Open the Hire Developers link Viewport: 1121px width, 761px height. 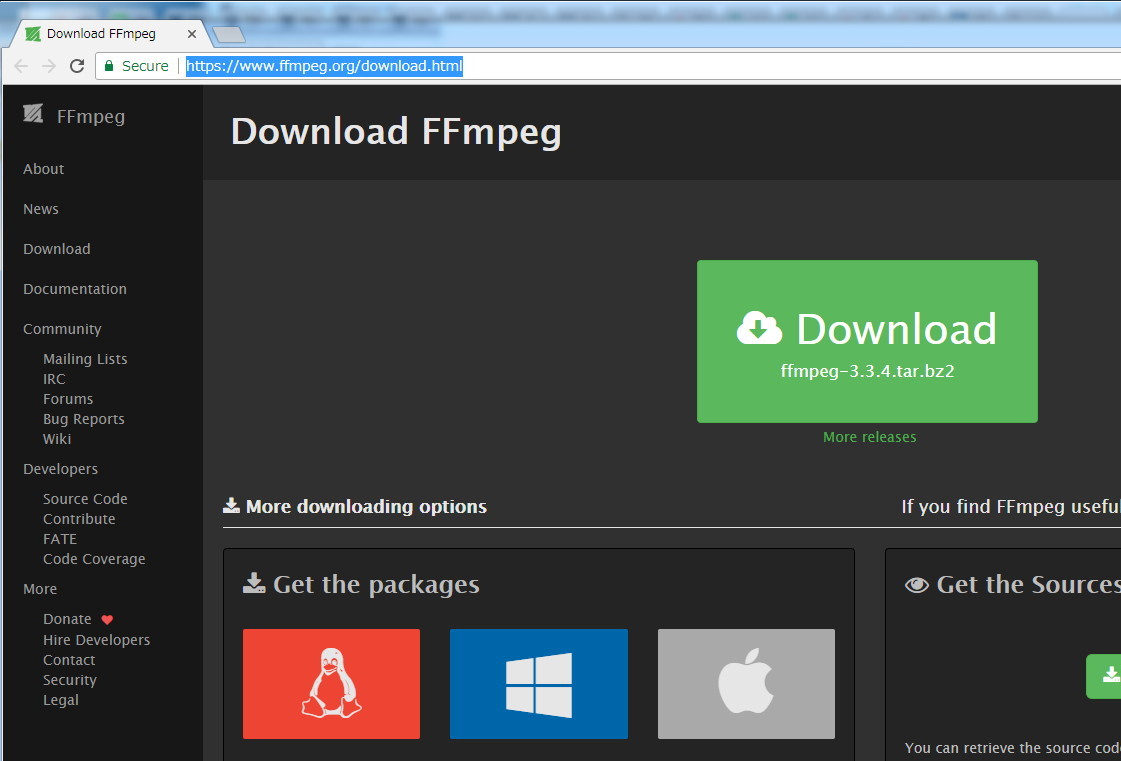[97, 640]
